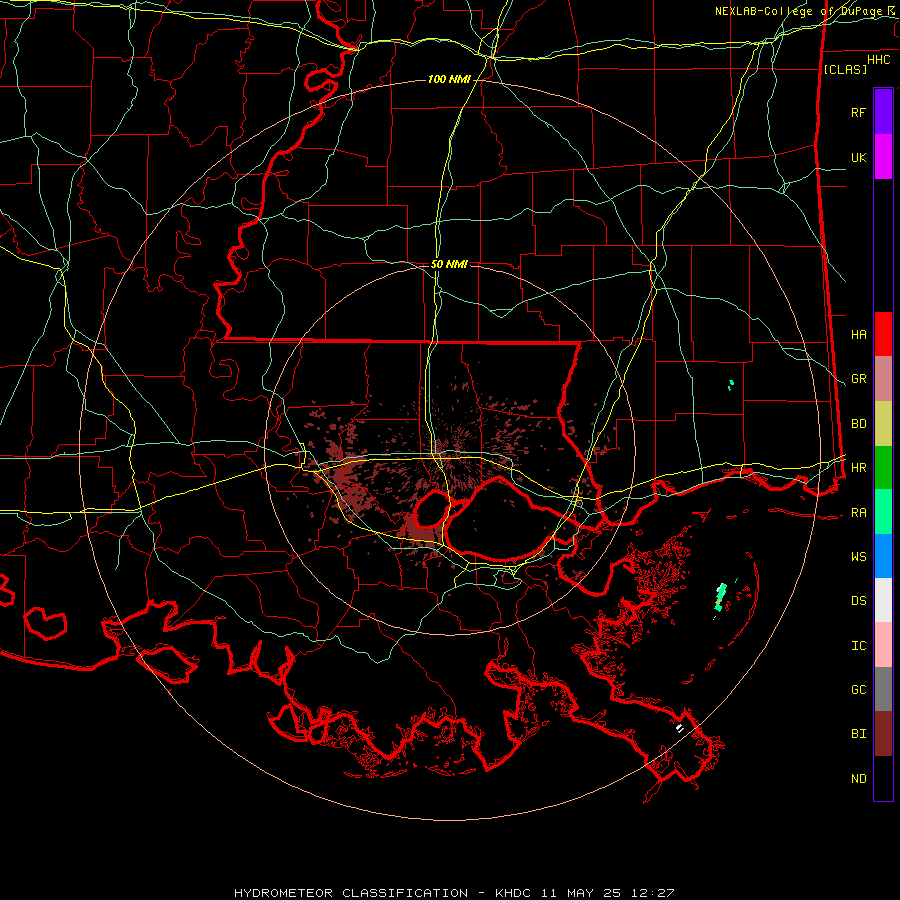Click the small green echo in the northeast
The image size is (900, 900).
[x=731, y=385]
